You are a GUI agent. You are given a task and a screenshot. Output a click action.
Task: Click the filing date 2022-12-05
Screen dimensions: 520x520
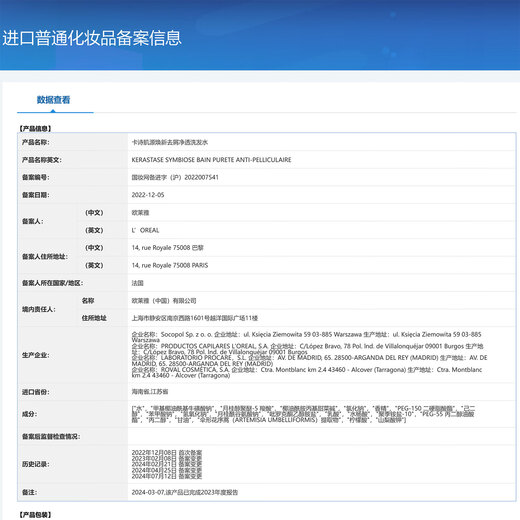pyautogui.click(x=148, y=195)
